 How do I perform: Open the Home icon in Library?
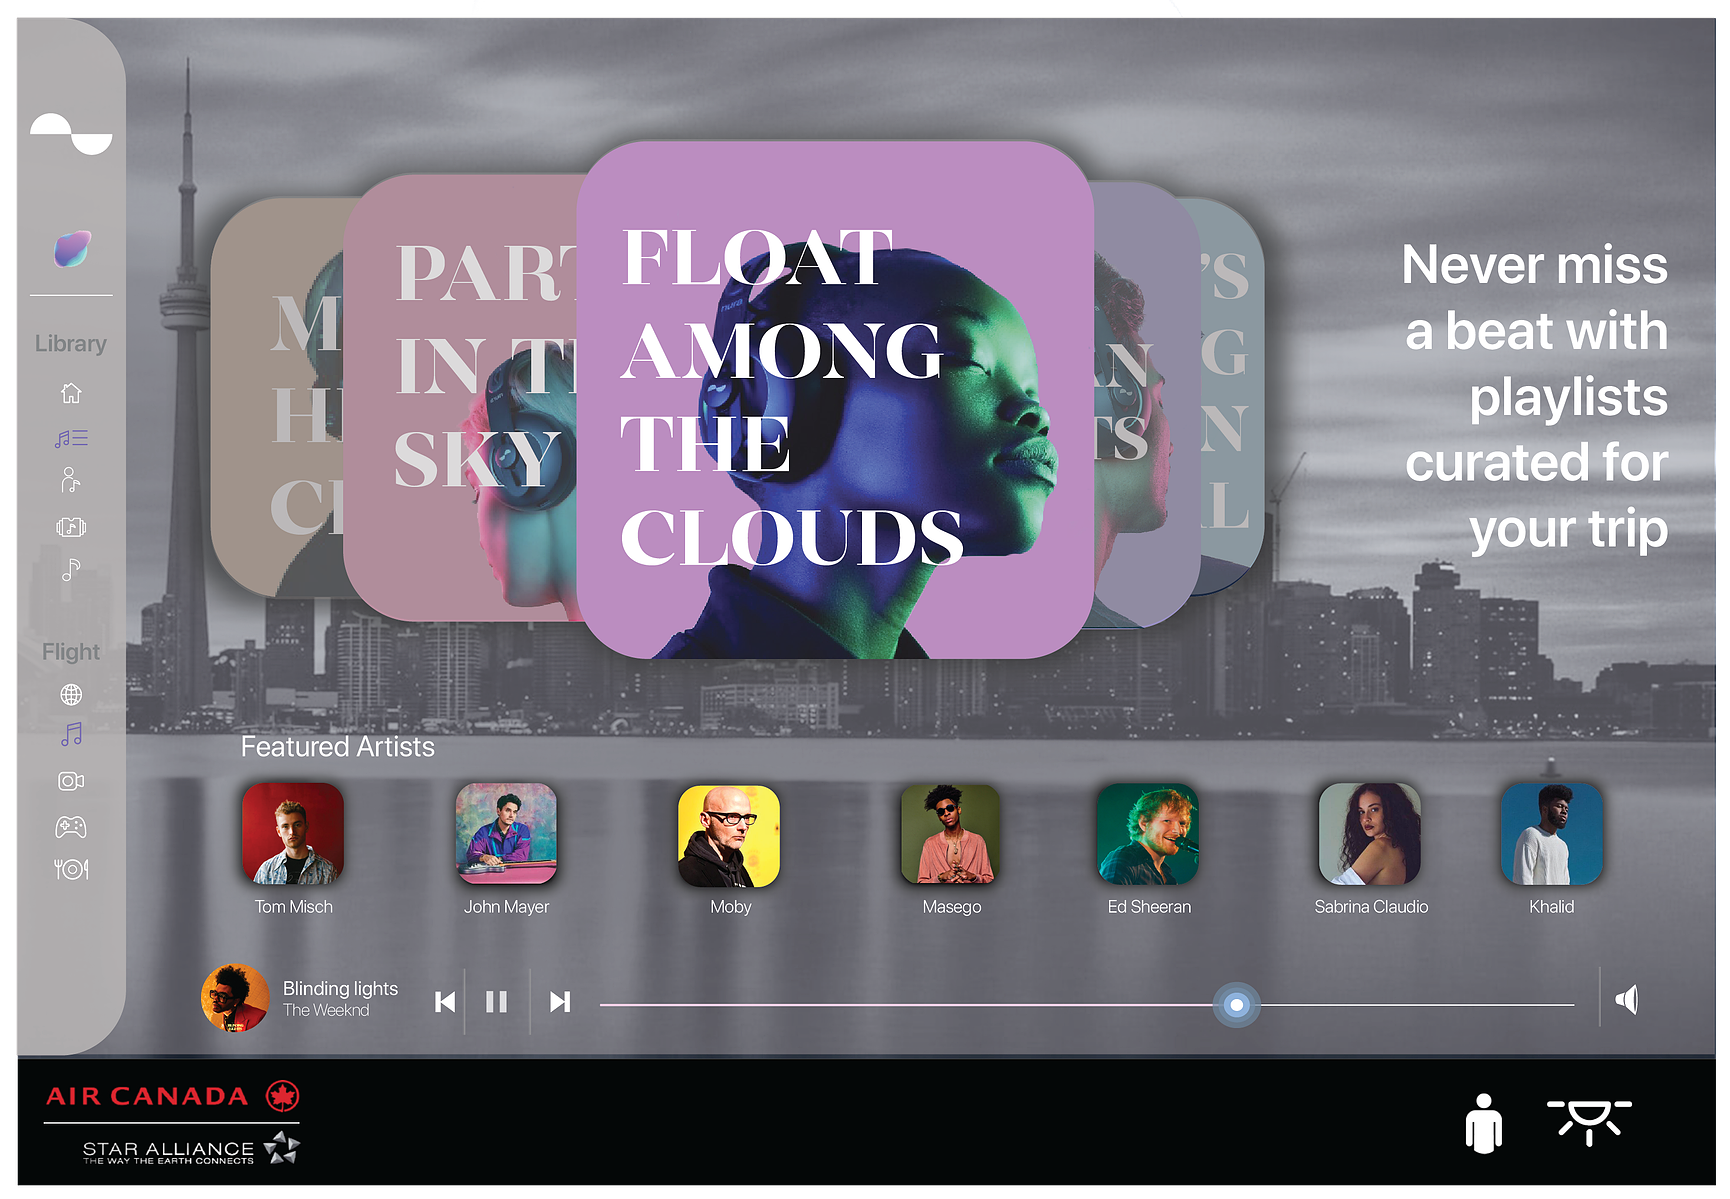[x=71, y=393]
